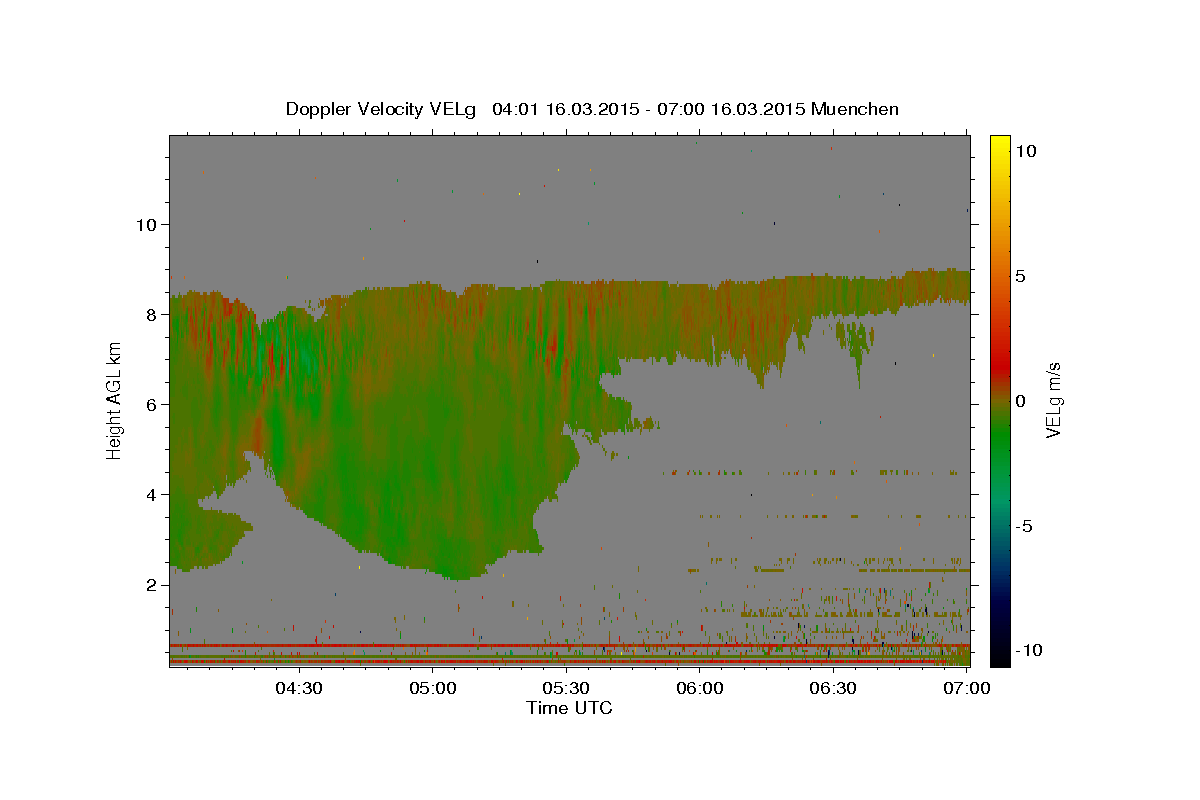This screenshot has height=800, width=1200.
Task: Click the 'Time UTC' axis label
Action: tap(569, 708)
